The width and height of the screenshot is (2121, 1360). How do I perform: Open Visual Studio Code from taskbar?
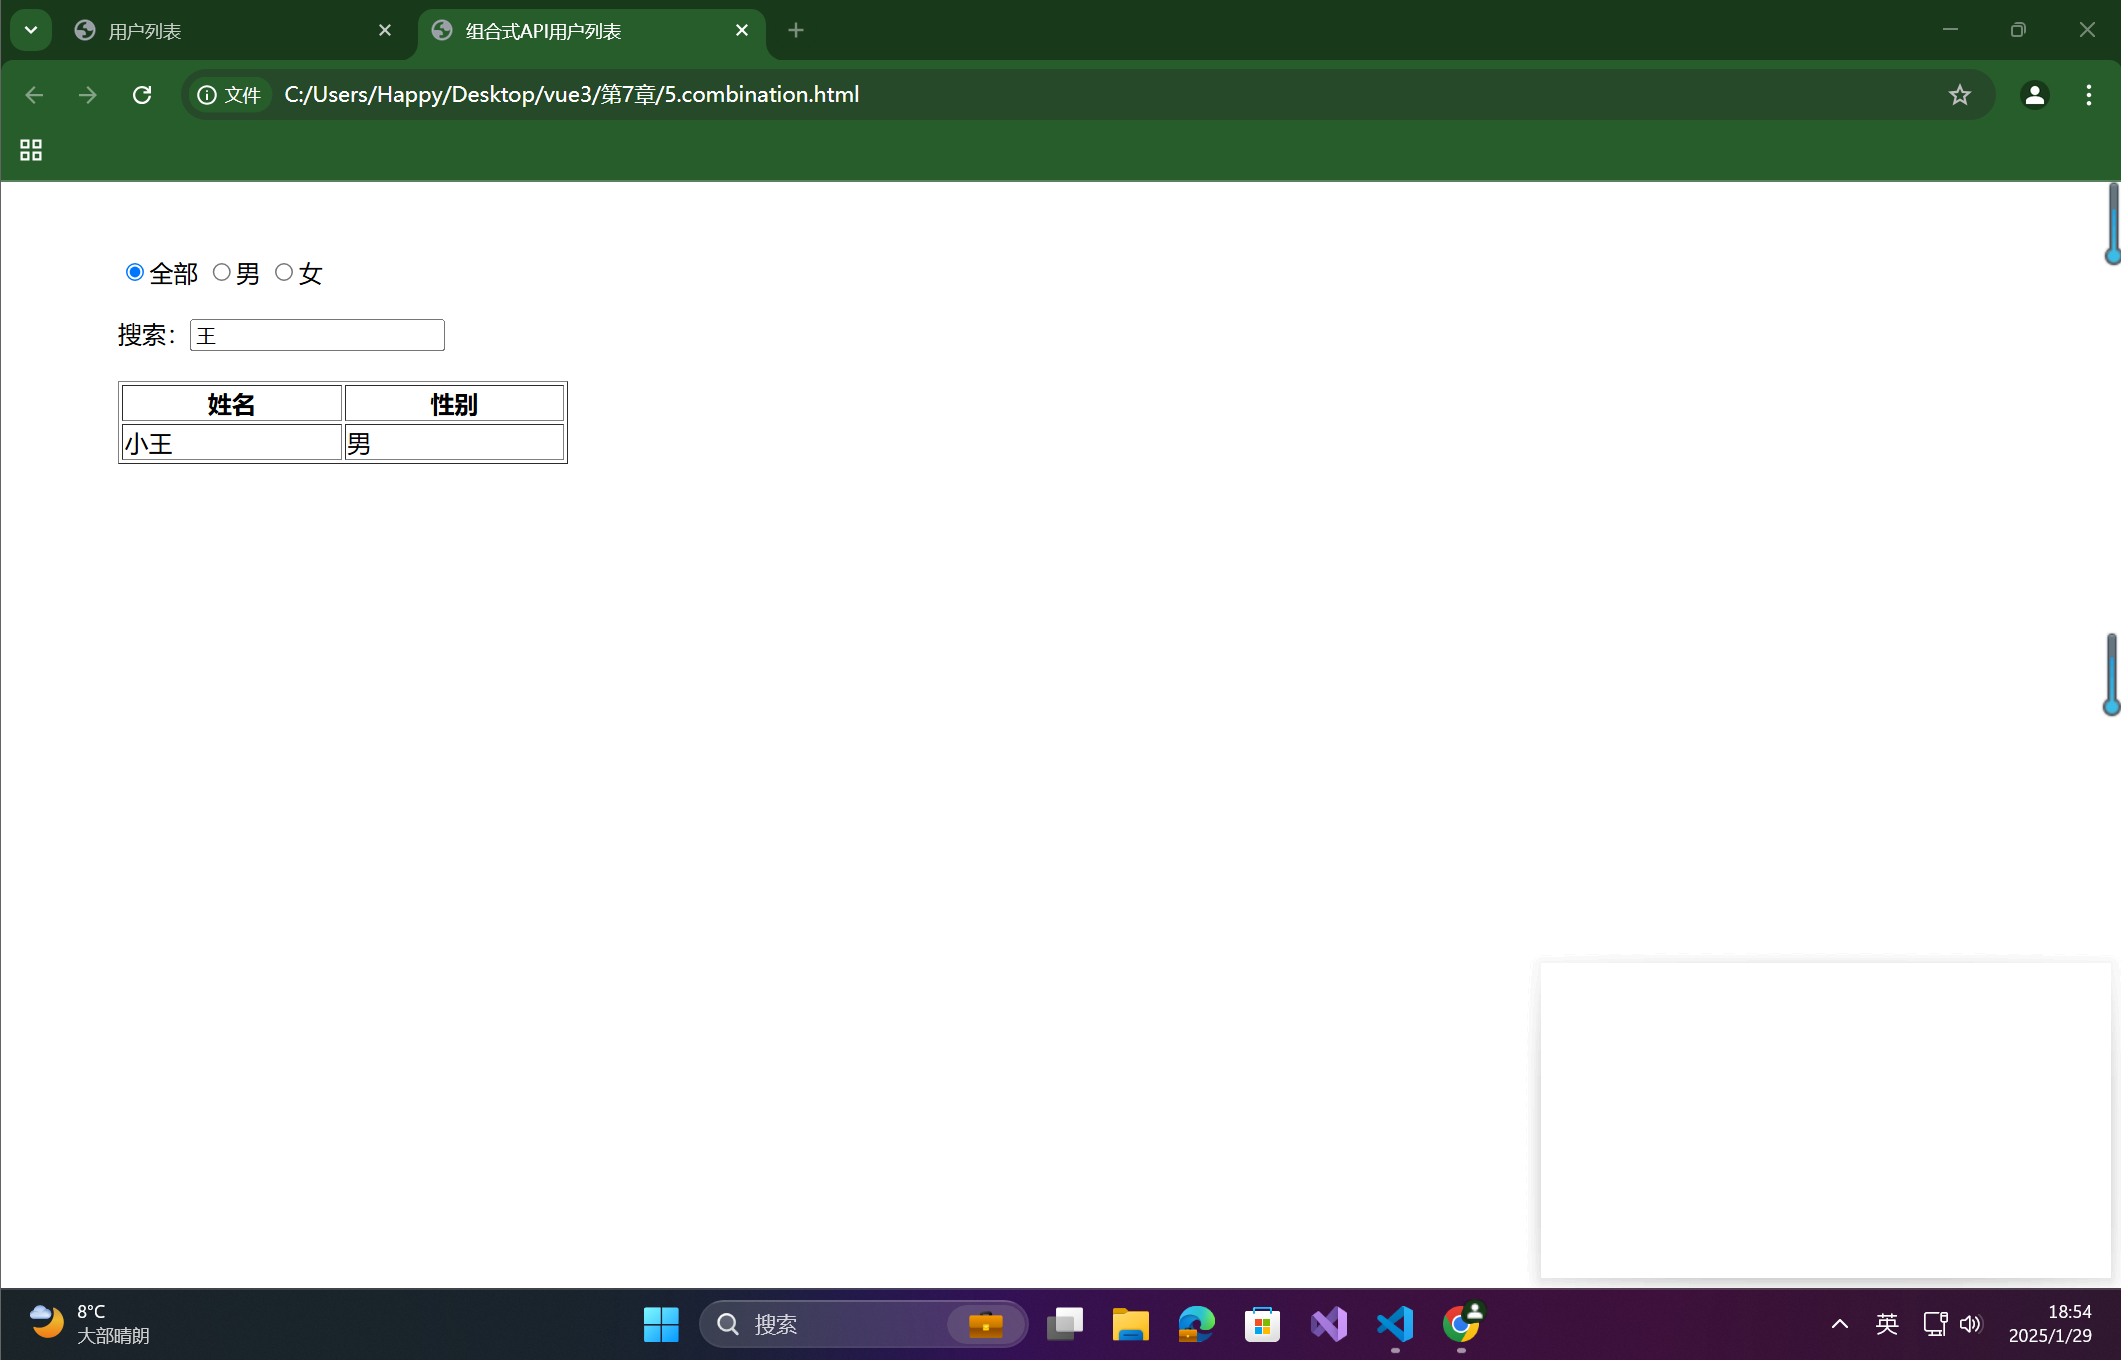point(1395,1324)
